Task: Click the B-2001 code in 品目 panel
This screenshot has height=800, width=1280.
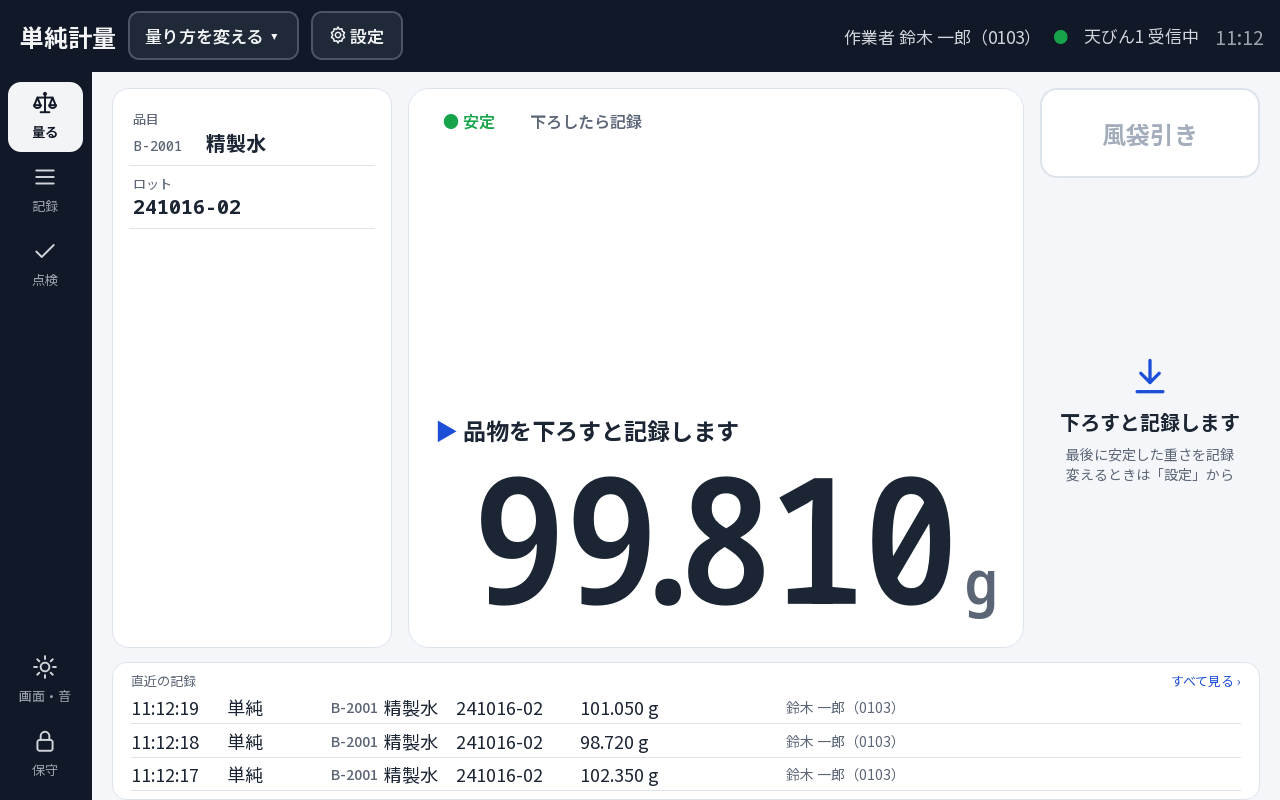Action: [x=158, y=146]
